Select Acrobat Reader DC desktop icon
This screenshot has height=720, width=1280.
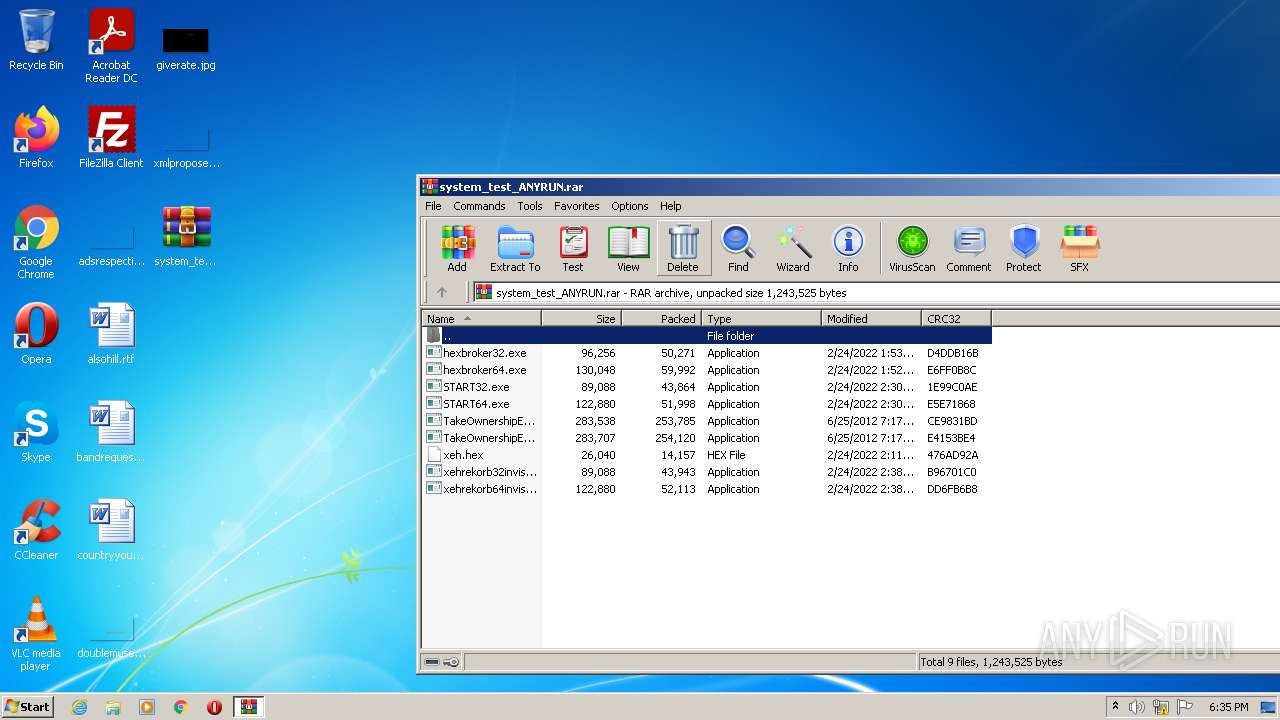pyautogui.click(x=111, y=46)
